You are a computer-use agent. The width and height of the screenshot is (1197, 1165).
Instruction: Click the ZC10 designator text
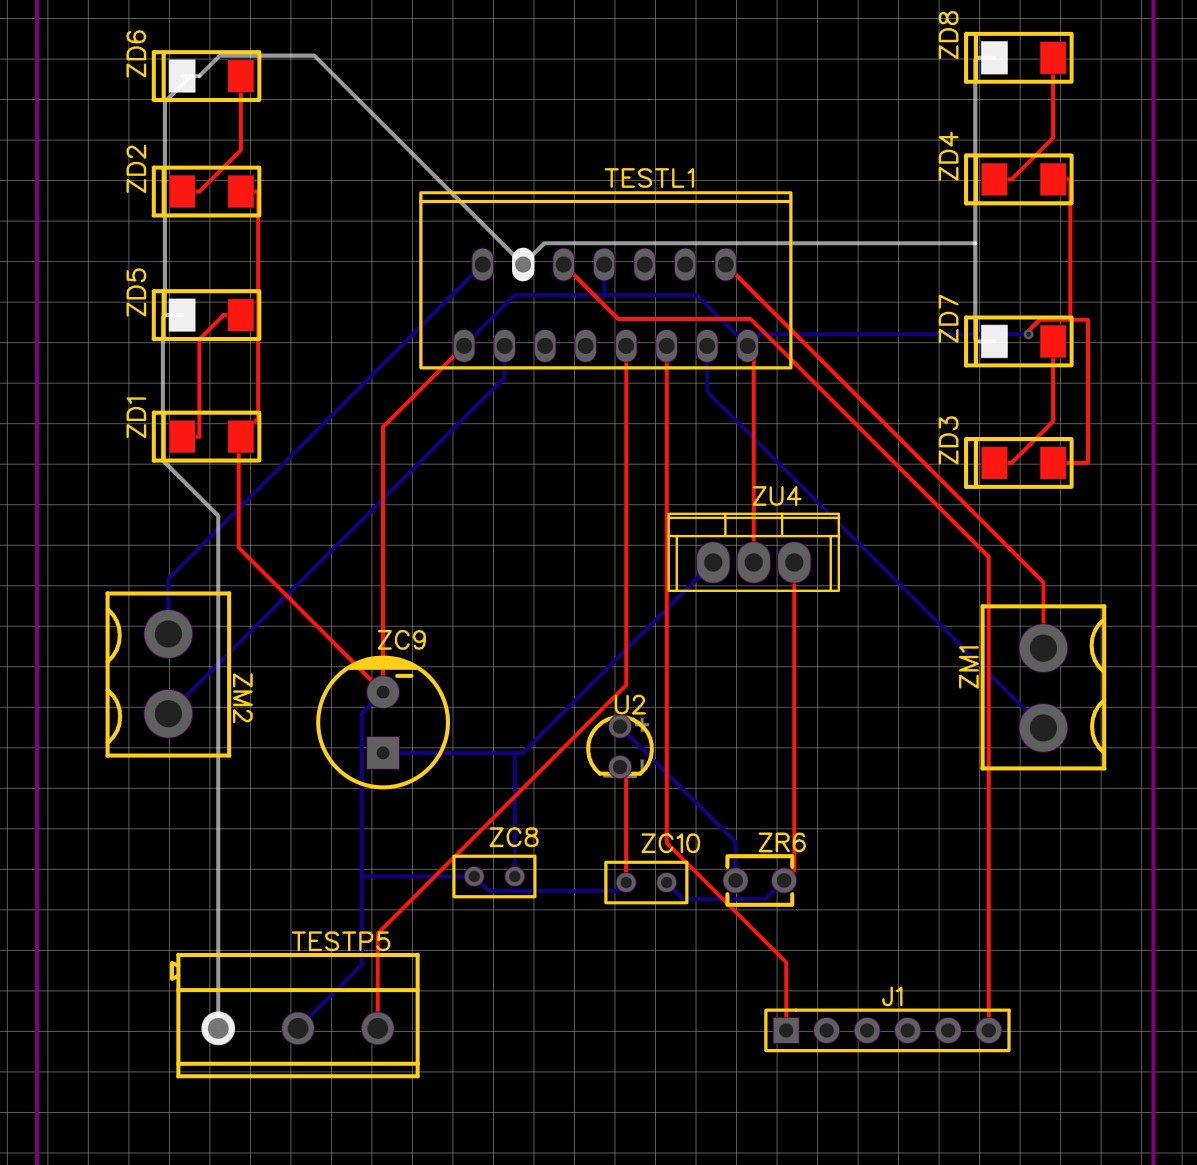(670, 844)
